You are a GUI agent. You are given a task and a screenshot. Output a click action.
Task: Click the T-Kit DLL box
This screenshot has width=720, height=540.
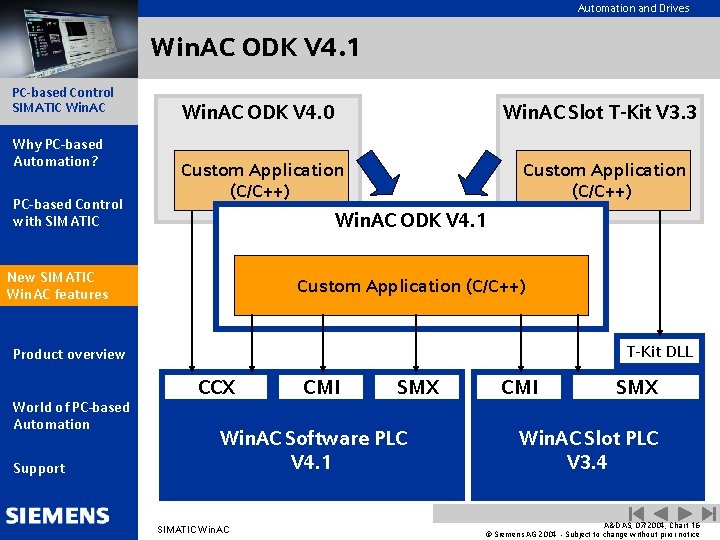point(659,351)
